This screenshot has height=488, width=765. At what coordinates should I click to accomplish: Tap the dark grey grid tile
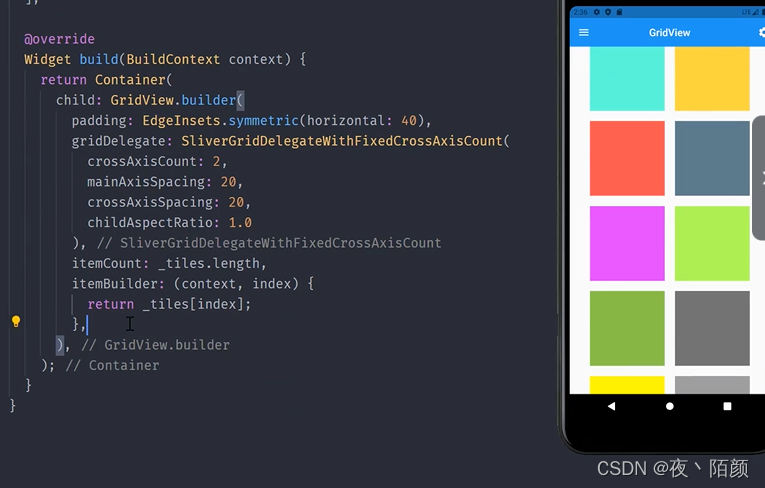click(x=712, y=328)
